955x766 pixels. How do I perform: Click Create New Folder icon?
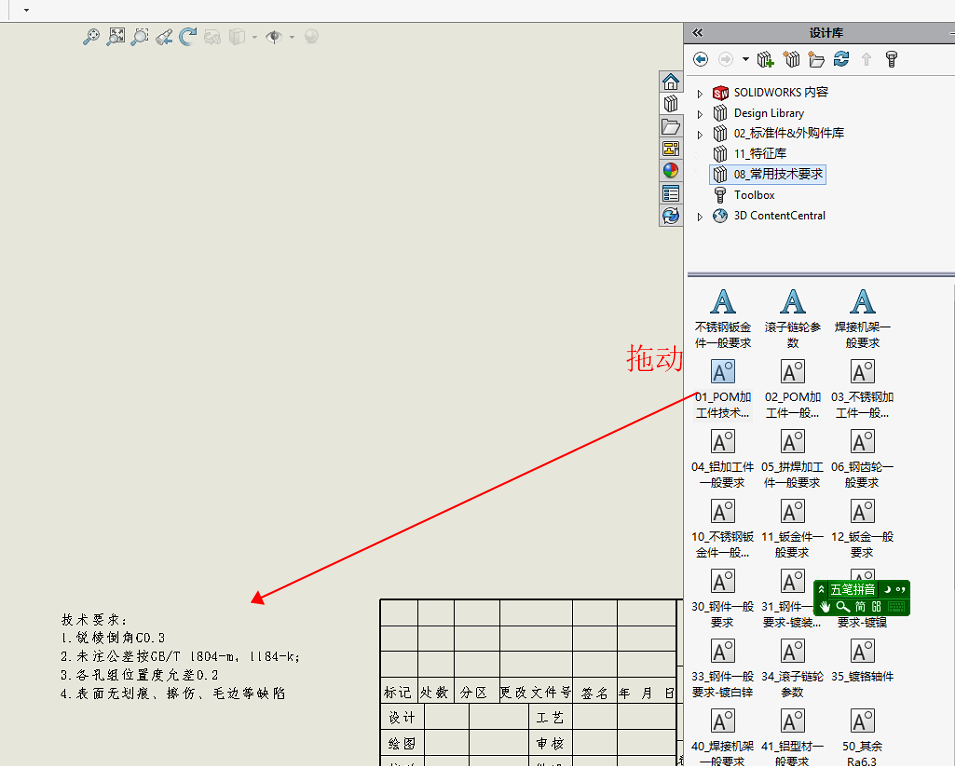pyautogui.click(x=816, y=59)
